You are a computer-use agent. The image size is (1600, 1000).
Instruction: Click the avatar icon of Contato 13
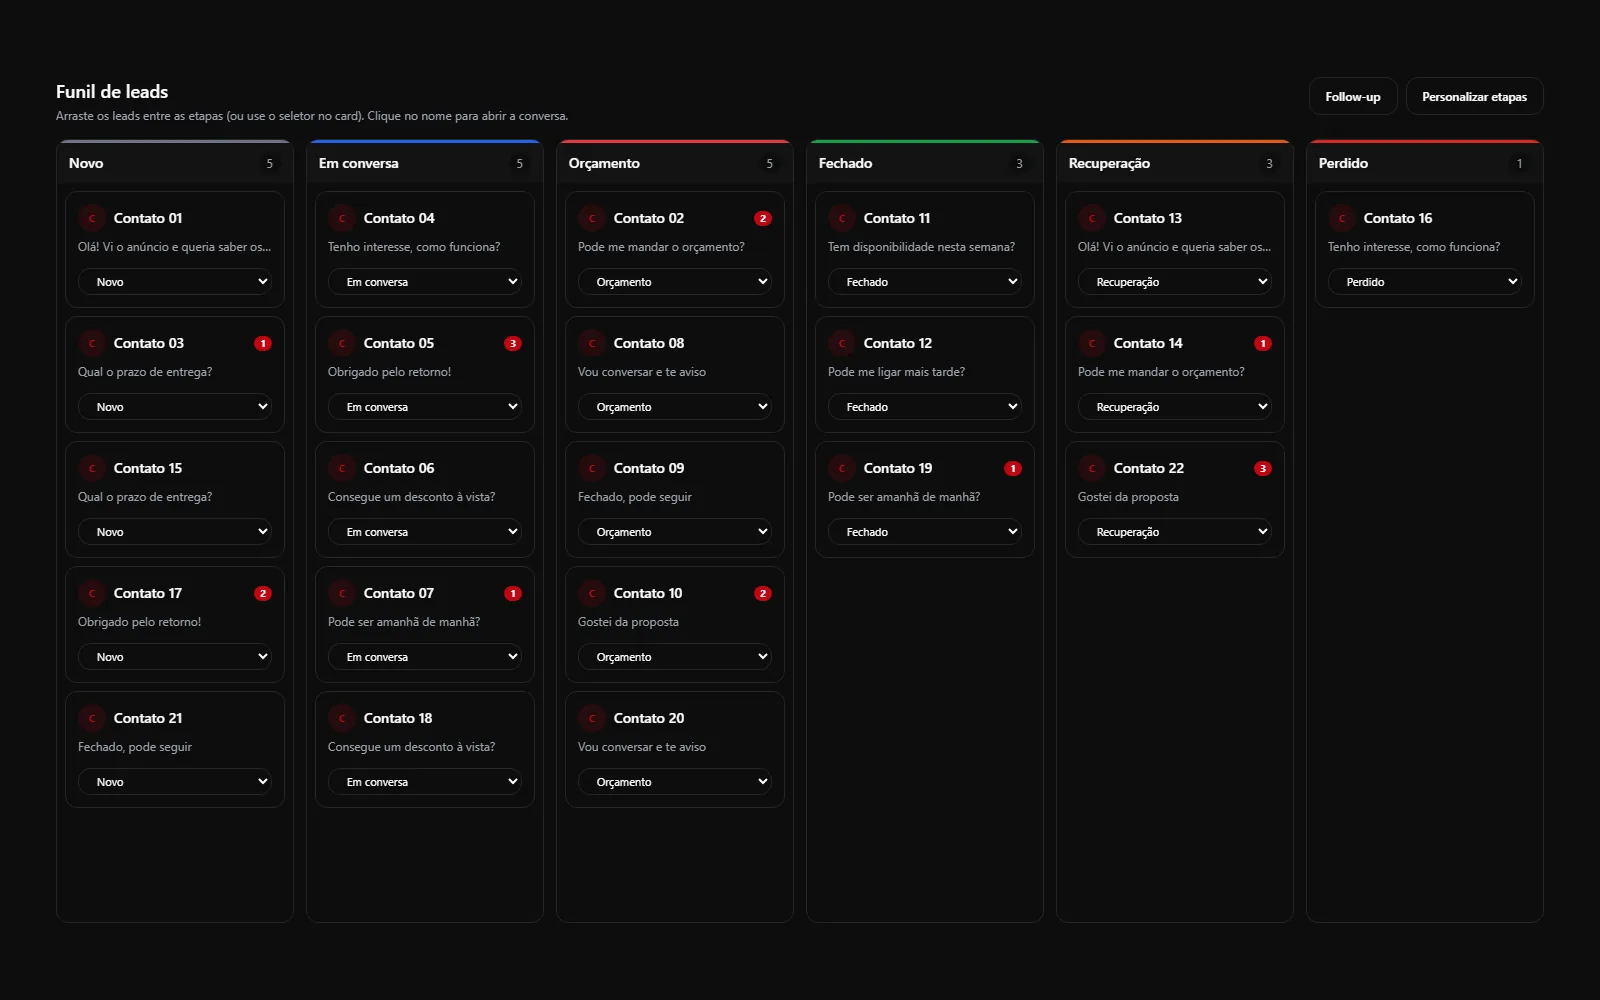click(1092, 218)
